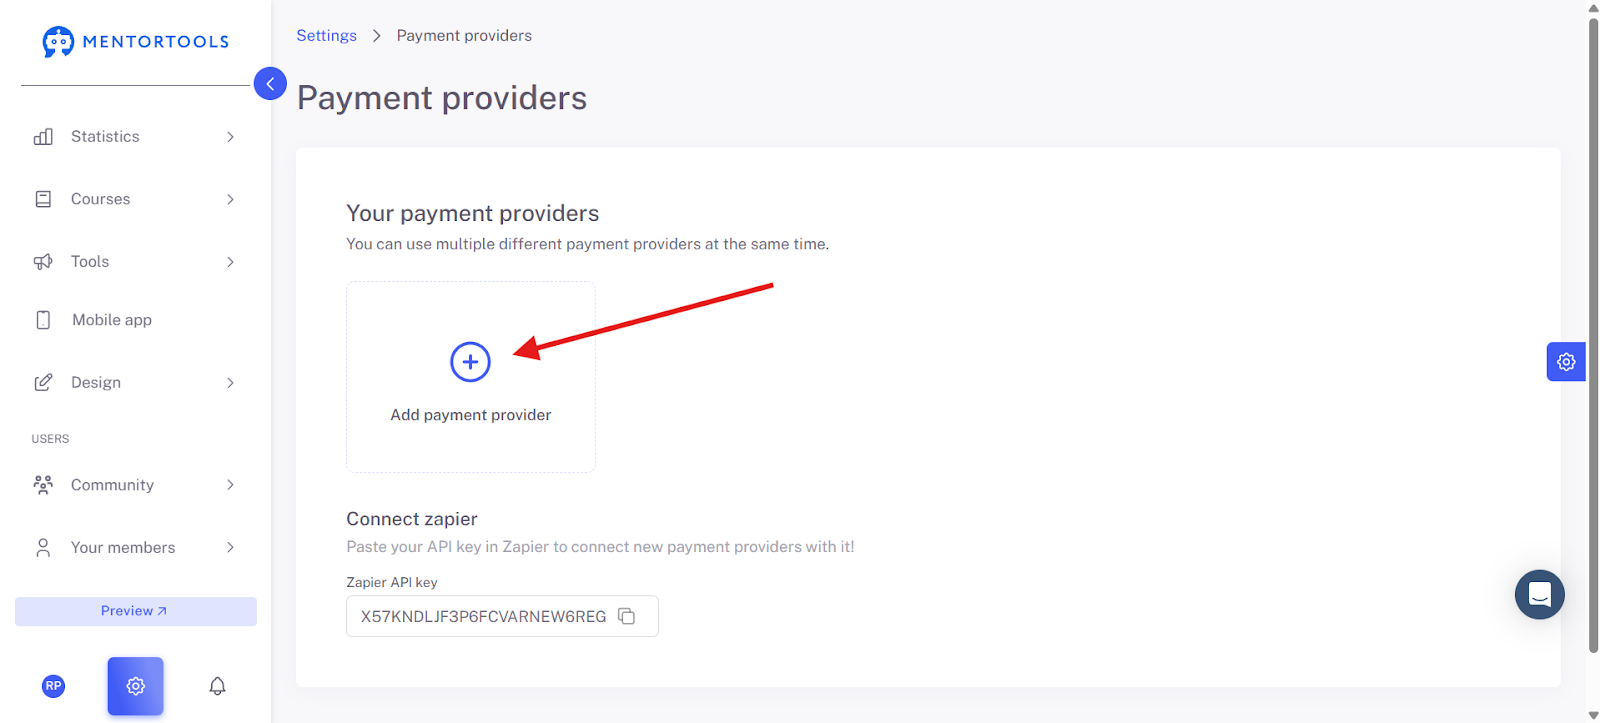
Task: Click the MentorTools logo
Action: coord(136,42)
